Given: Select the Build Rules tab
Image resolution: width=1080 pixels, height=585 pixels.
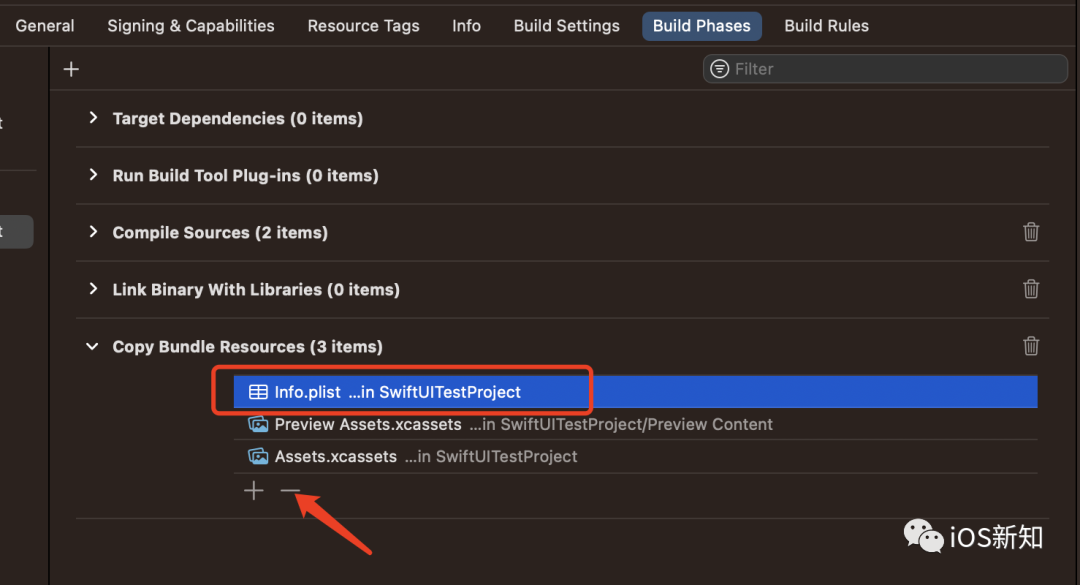Looking at the screenshot, I should 826,25.
